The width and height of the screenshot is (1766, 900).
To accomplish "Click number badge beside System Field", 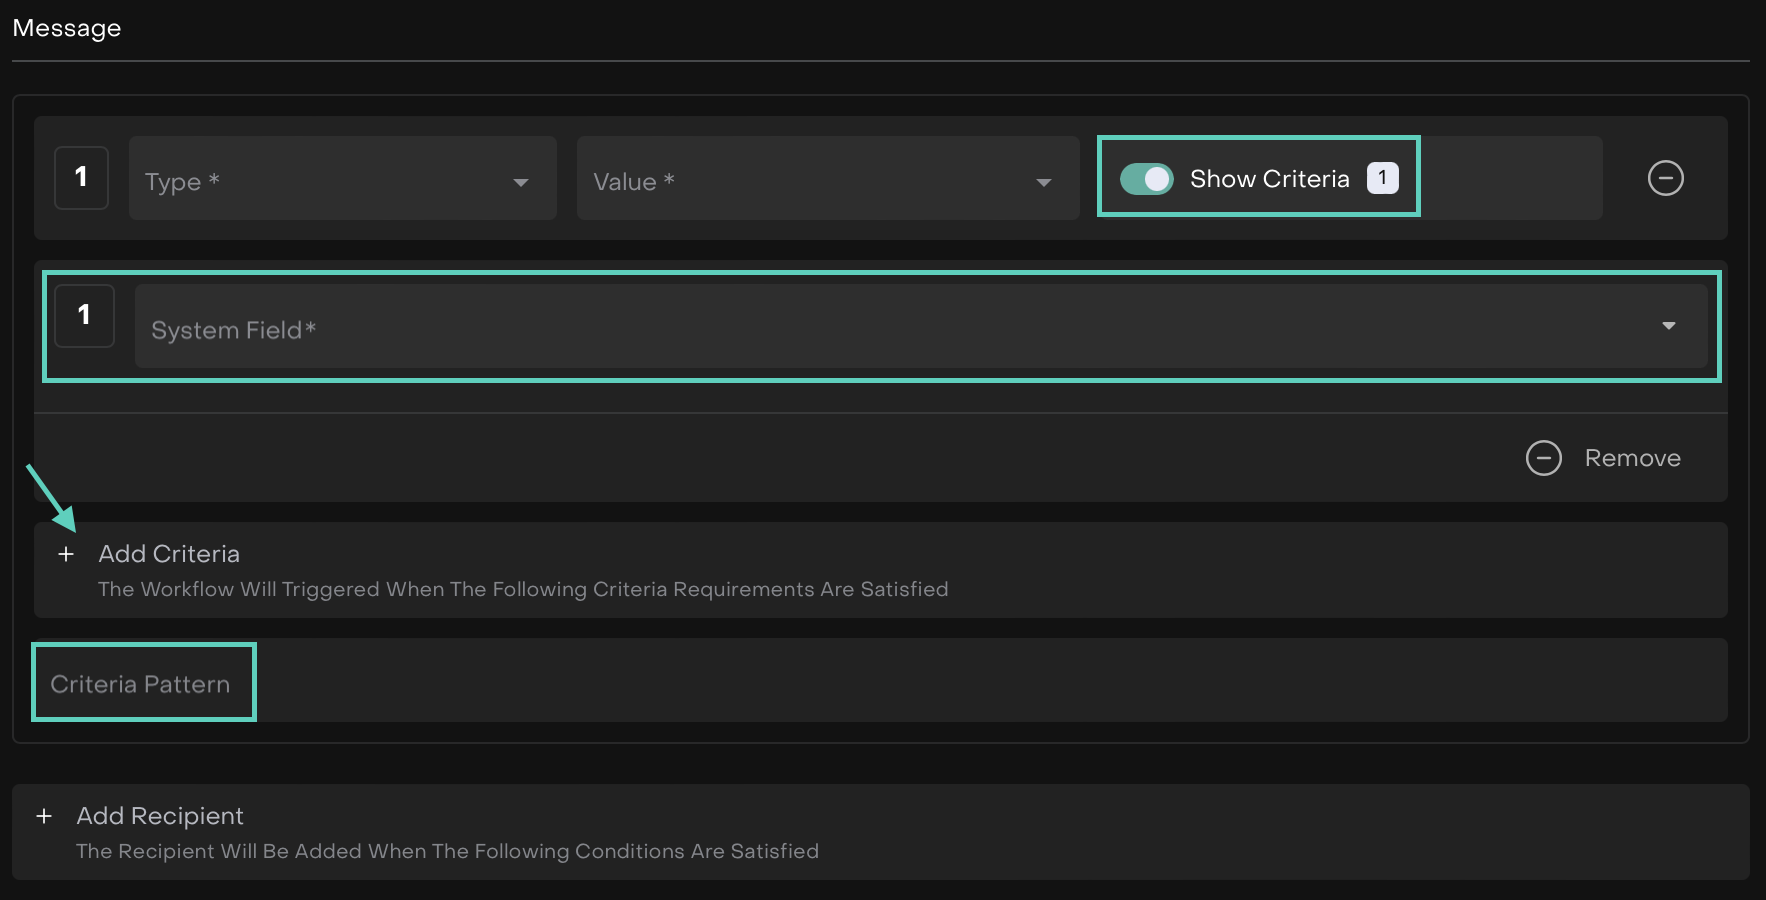I will [84, 316].
